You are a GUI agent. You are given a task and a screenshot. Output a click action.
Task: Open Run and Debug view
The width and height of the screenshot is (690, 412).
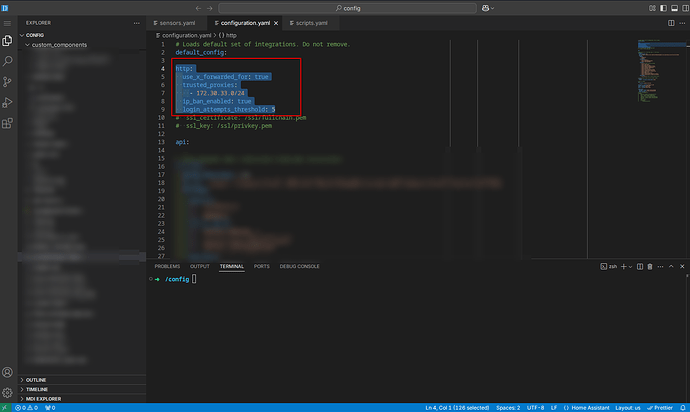[x=7, y=103]
